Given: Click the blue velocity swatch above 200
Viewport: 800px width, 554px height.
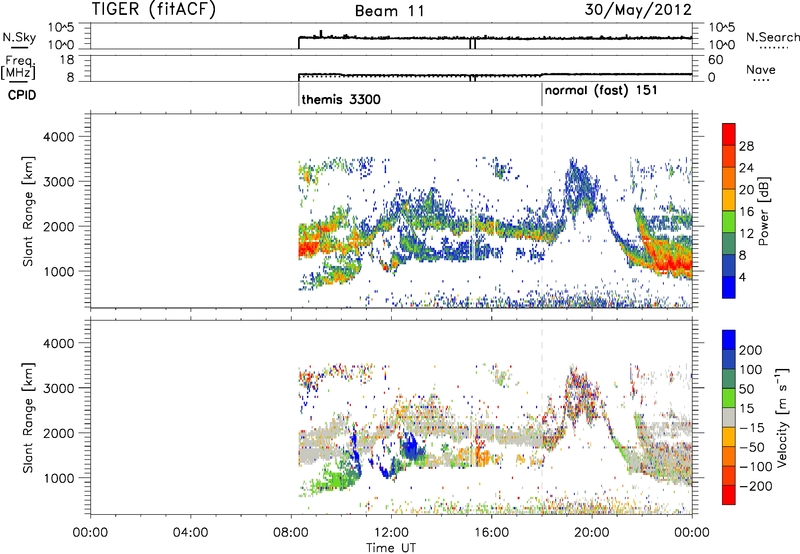Looking at the screenshot, I should point(729,340).
